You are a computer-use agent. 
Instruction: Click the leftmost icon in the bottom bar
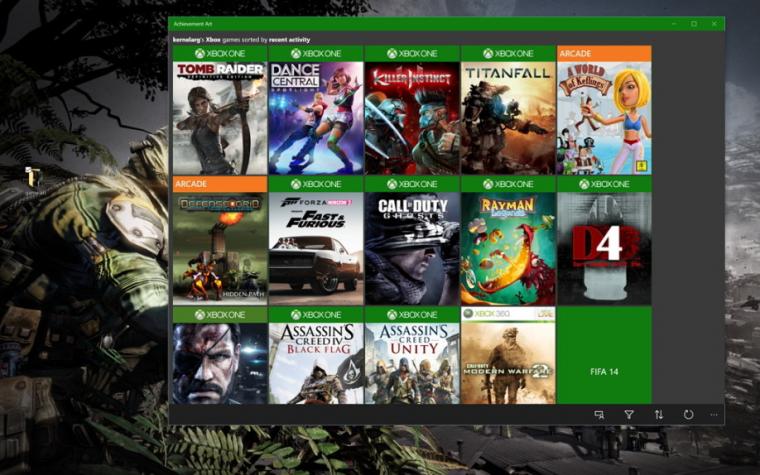pos(599,415)
